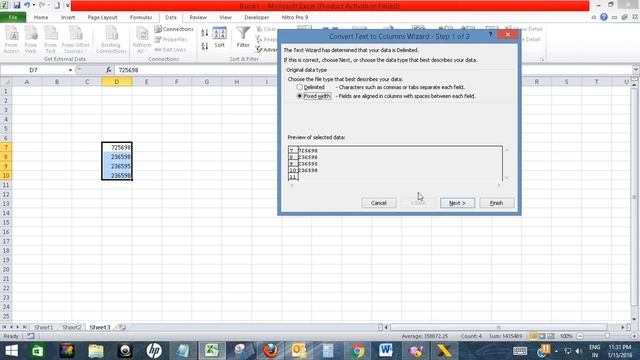Image resolution: width=640 pixels, height=360 pixels.
Task: Click the From Web icon
Action: 31,39
